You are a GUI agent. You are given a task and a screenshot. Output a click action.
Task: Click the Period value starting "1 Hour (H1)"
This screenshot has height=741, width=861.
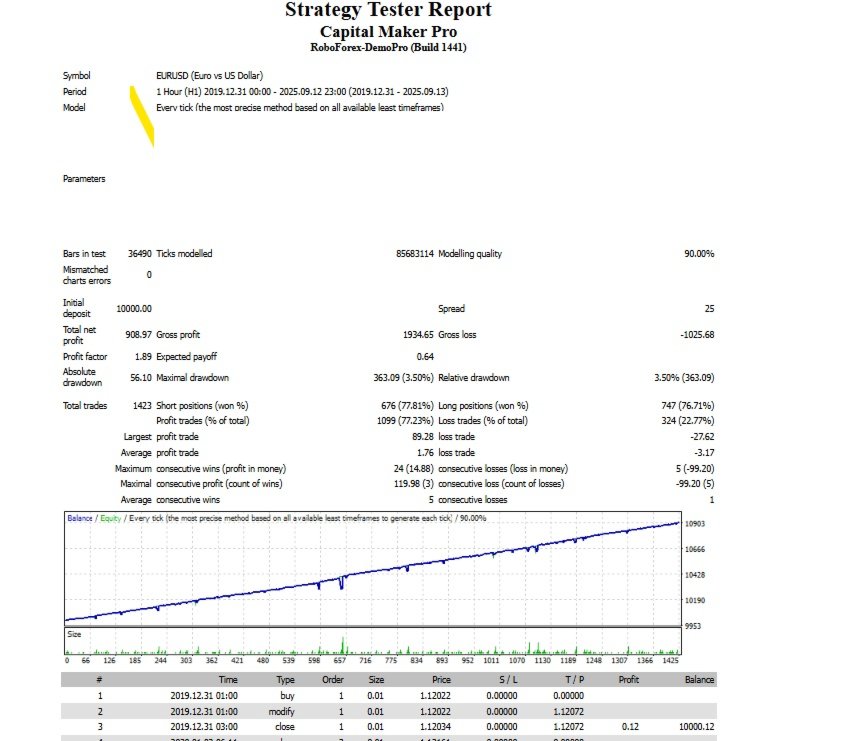click(x=302, y=92)
